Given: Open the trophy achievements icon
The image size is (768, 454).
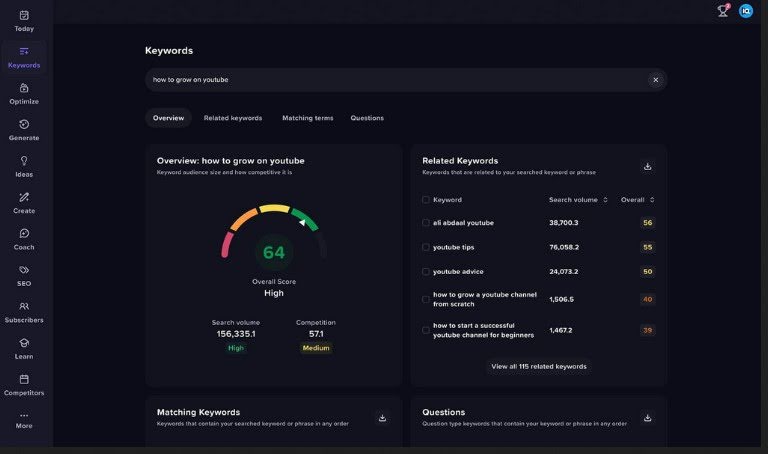Looking at the screenshot, I should click(x=723, y=11).
